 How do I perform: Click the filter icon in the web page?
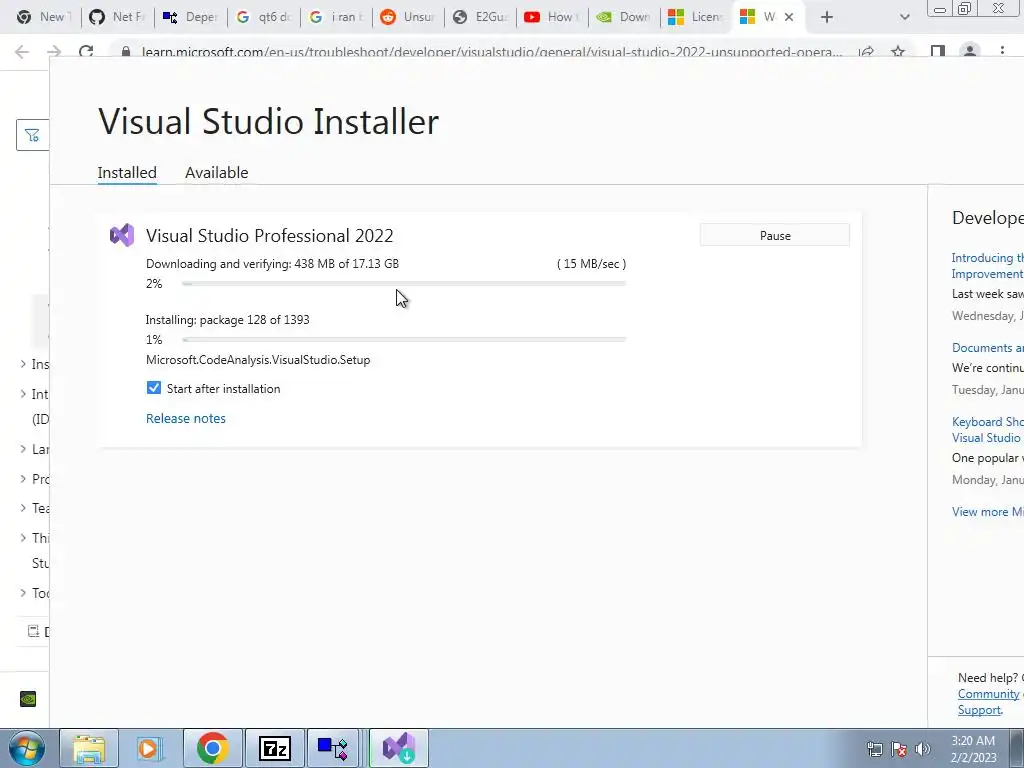[32, 135]
